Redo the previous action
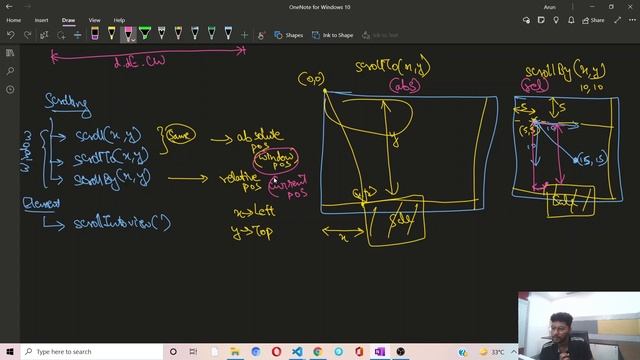The width and height of the screenshot is (640, 360). pyautogui.click(x=27, y=35)
